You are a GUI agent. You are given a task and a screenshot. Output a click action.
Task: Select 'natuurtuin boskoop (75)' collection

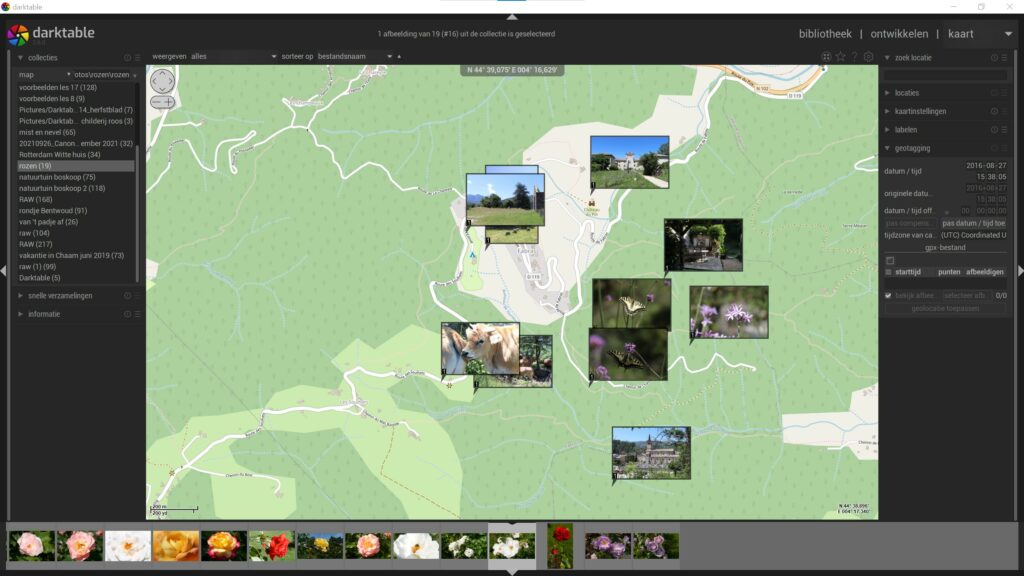pyautogui.click(x=57, y=177)
